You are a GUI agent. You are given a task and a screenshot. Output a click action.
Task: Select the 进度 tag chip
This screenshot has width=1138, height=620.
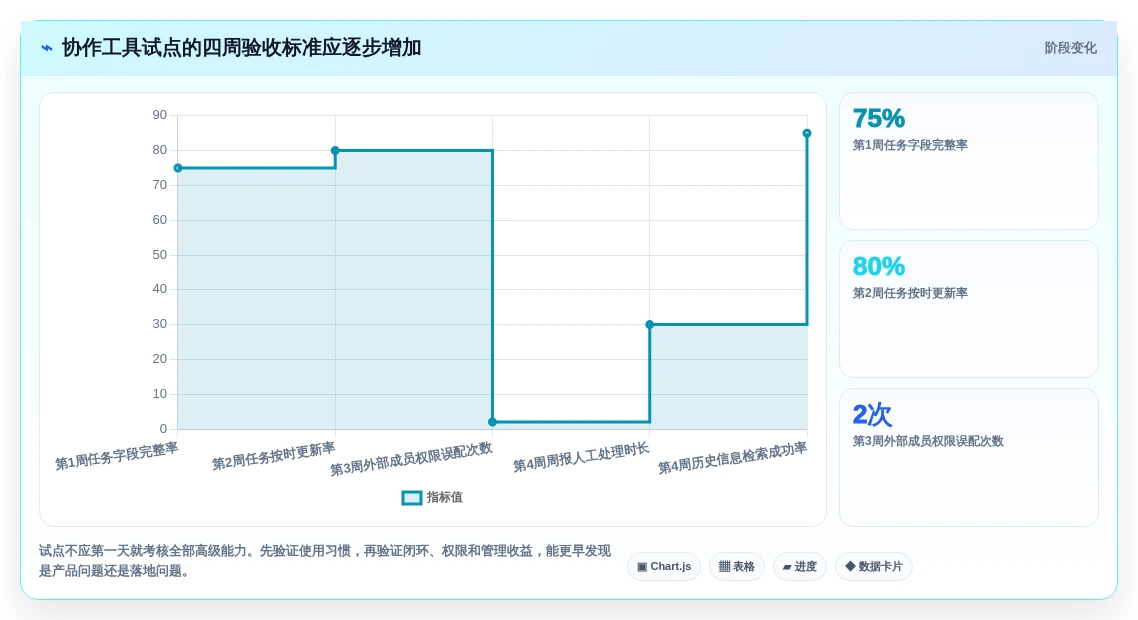(799, 566)
